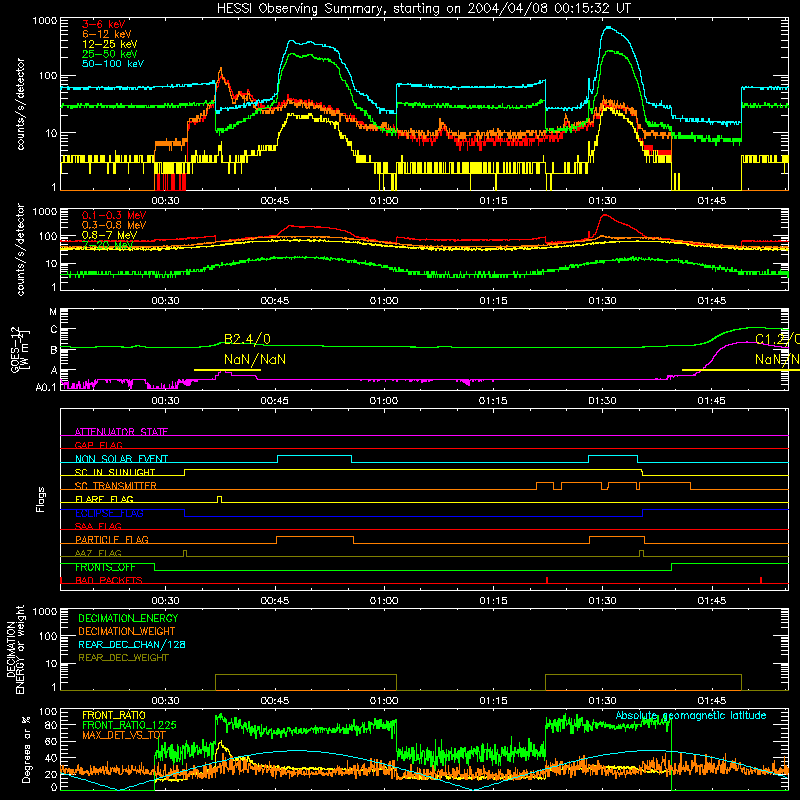The height and width of the screenshot is (800, 800).
Task: Click the REAR_DEC_WEIGHT legend label
Action: pyautogui.click(x=123, y=658)
